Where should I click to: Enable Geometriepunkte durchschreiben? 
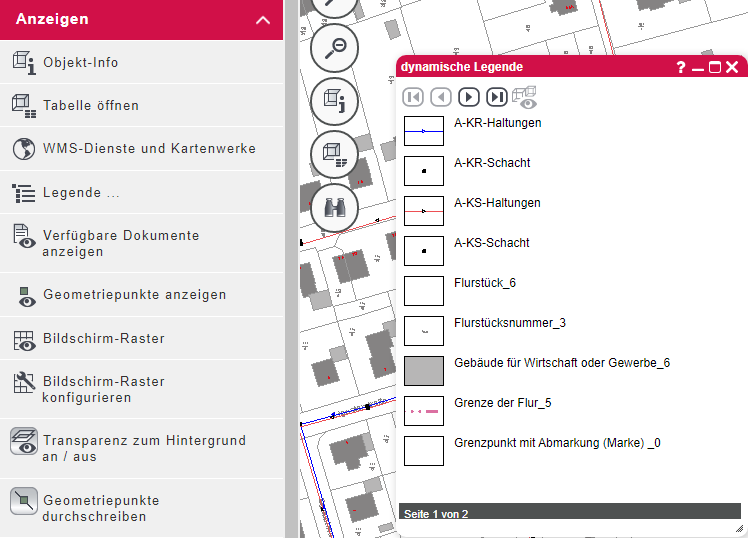click(101, 508)
